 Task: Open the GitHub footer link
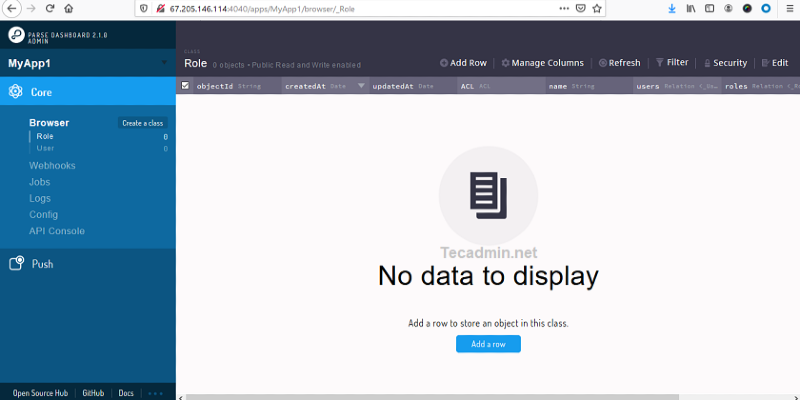click(93, 393)
